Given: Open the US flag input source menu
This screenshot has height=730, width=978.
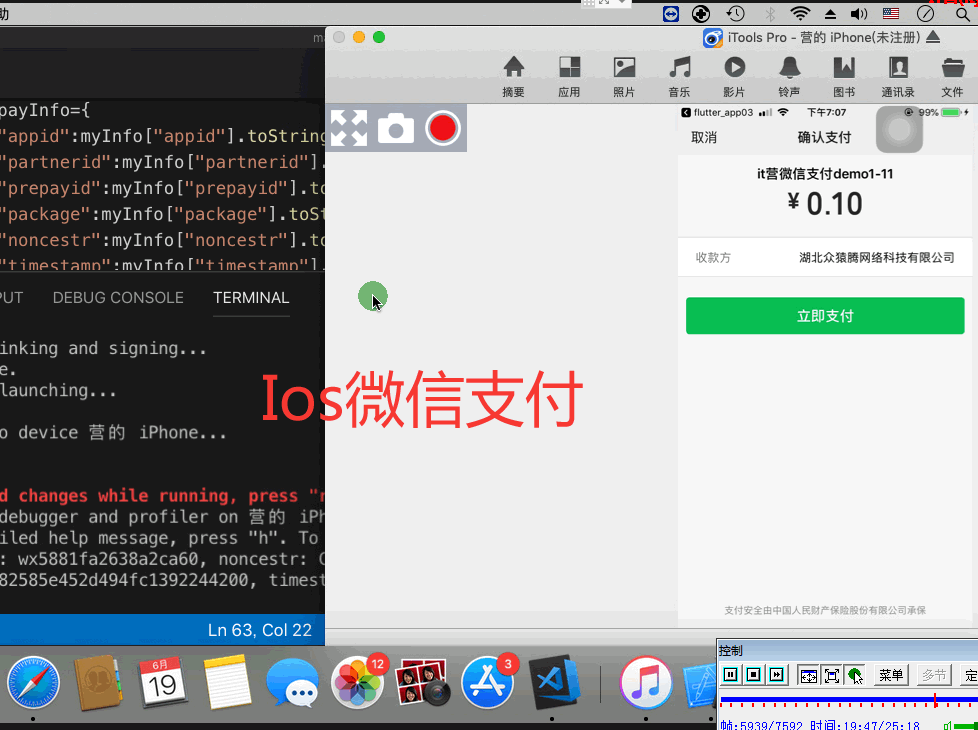Looking at the screenshot, I should 891,14.
